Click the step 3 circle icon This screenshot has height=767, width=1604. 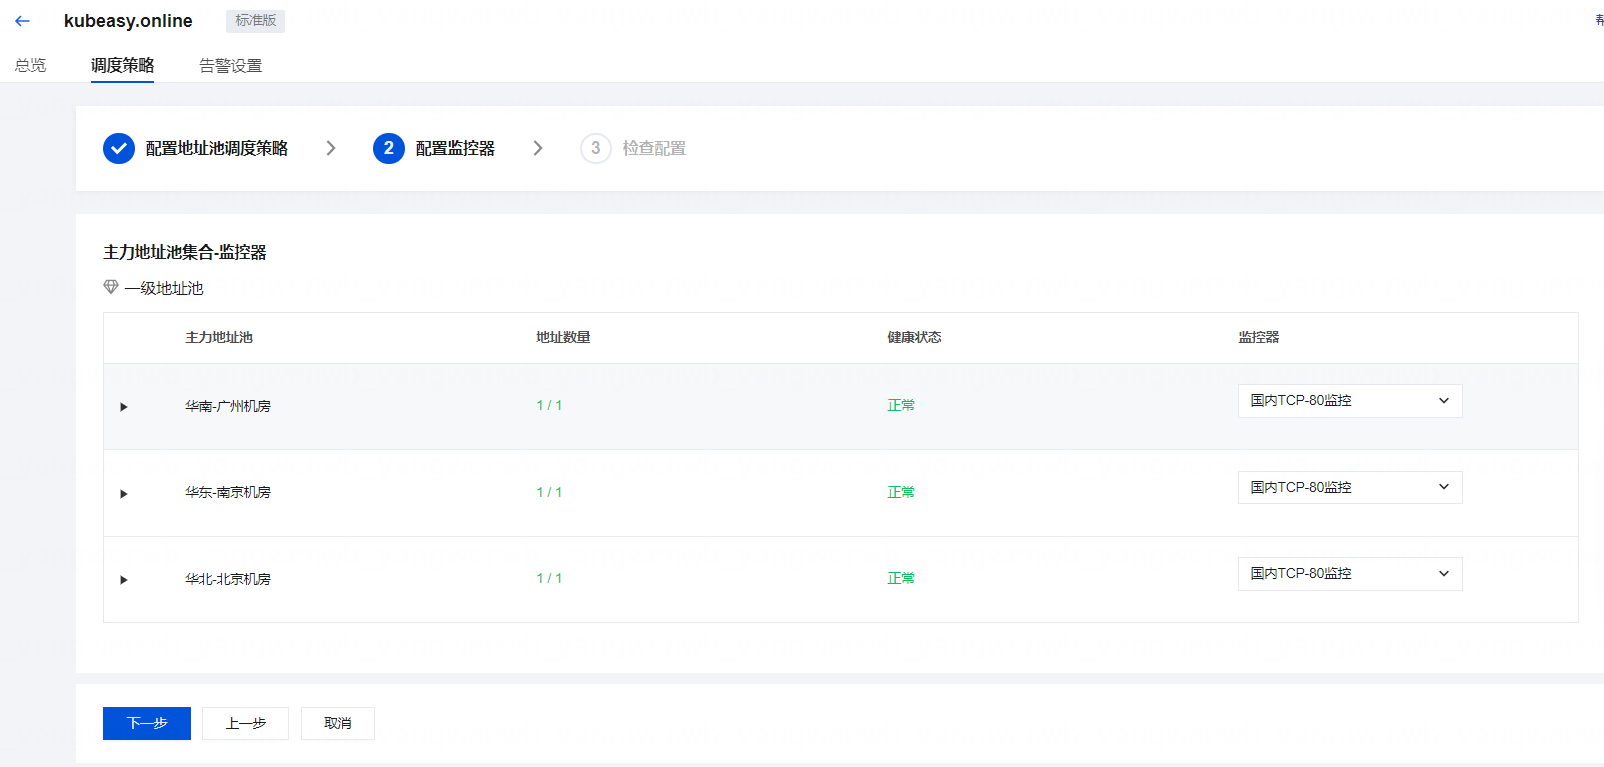point(596,148)
